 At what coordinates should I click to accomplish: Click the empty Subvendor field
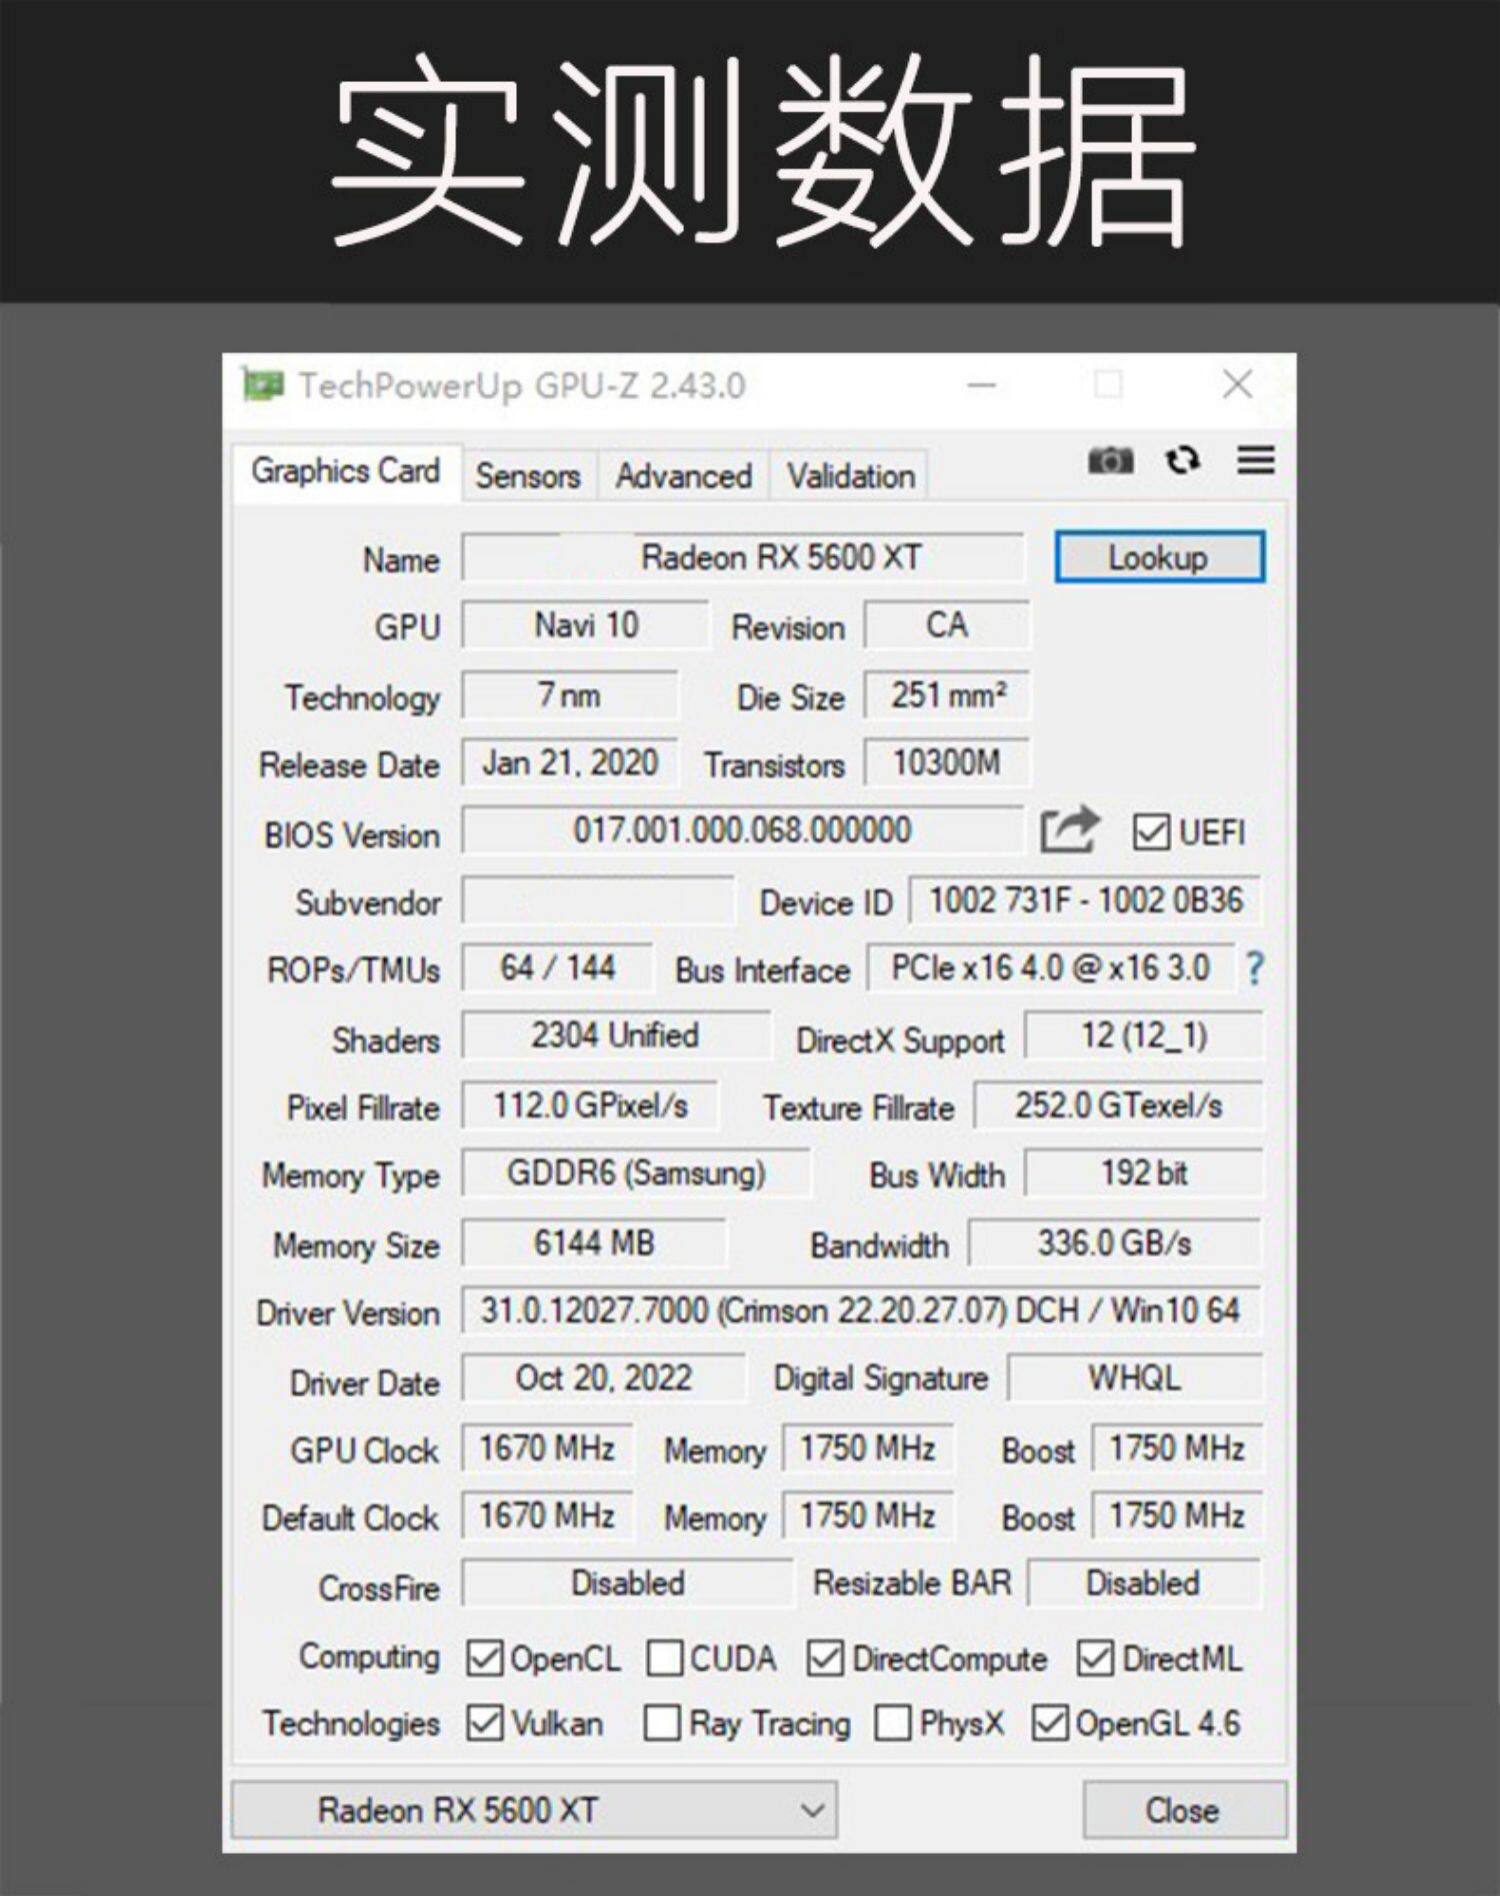tap(598, 901)
